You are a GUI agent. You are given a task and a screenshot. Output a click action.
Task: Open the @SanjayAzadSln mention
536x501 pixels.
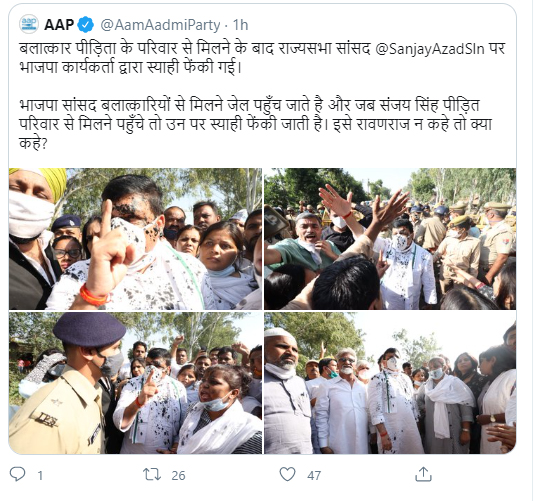tap(430, 49)
